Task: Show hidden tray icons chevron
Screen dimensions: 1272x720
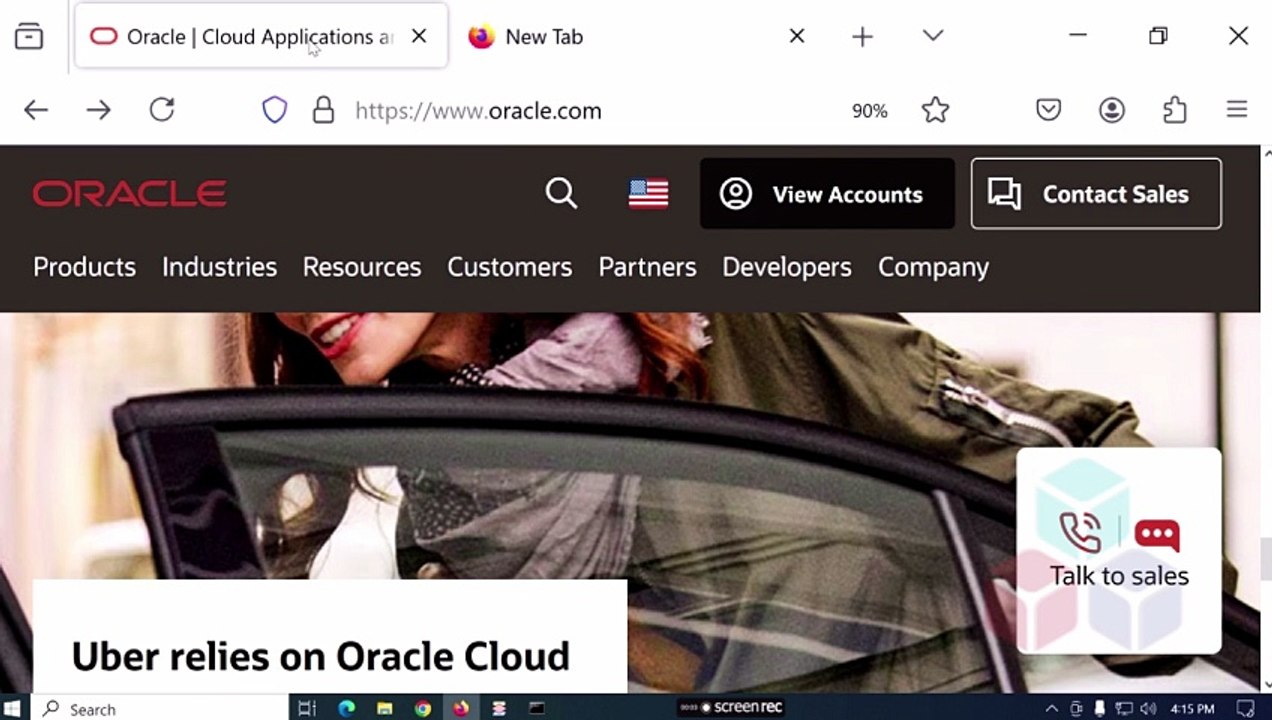Action: pyautogui.click(x=1051, y=708)
